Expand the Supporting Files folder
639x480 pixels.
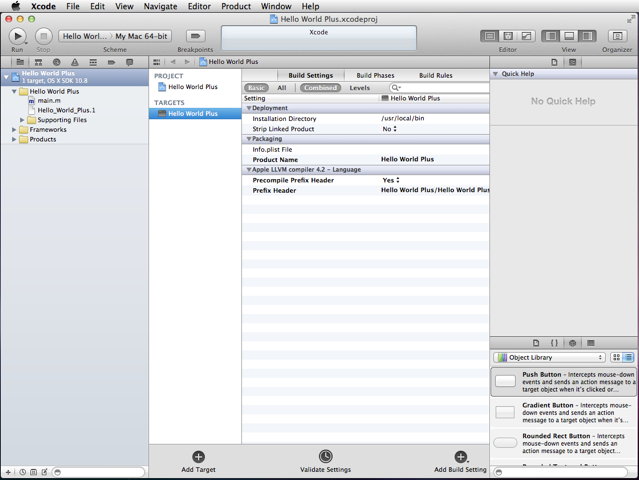[x=22, y=120]
